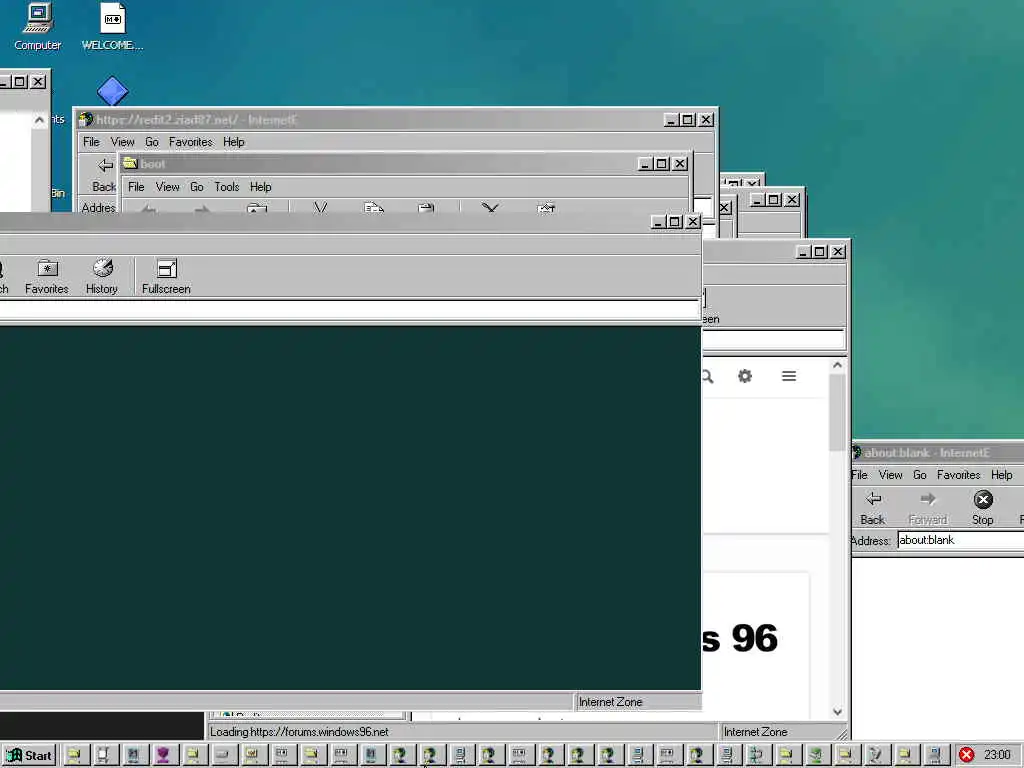Click 'Internet Zone' in the back browser status bar

pyautogui.click(x=756, y=732)
